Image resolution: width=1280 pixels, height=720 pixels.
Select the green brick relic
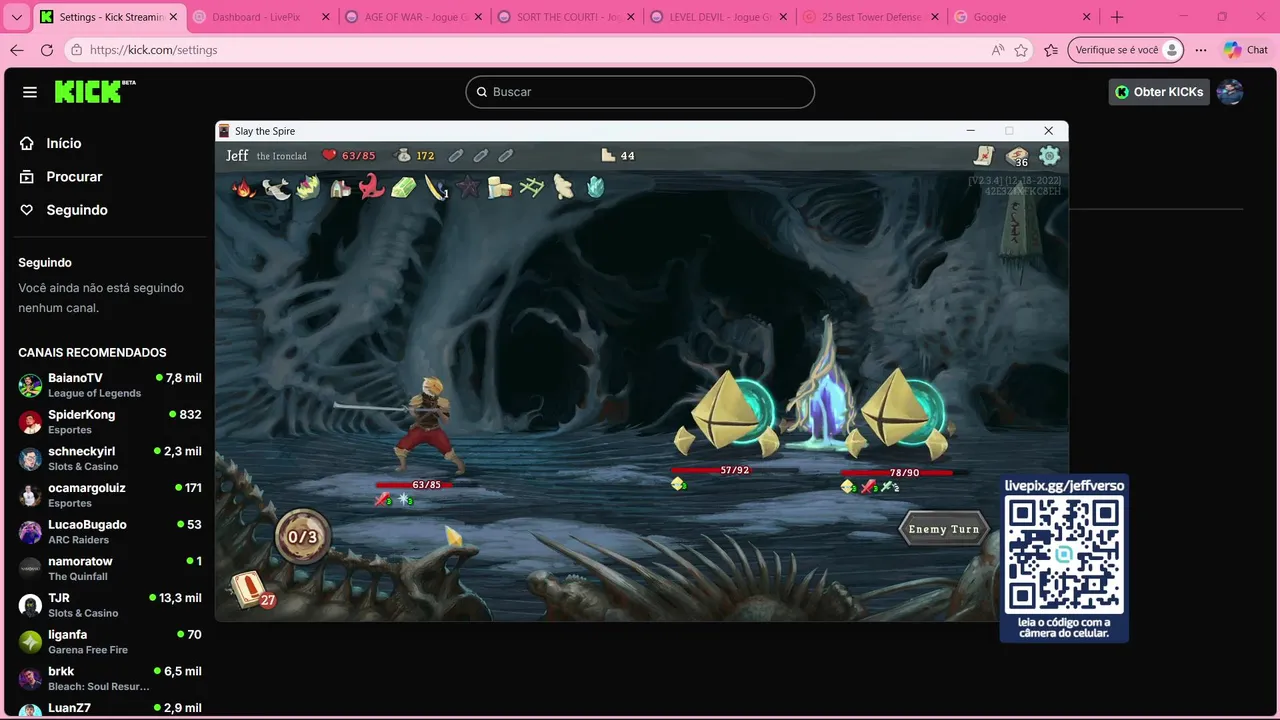pos(404,187)
